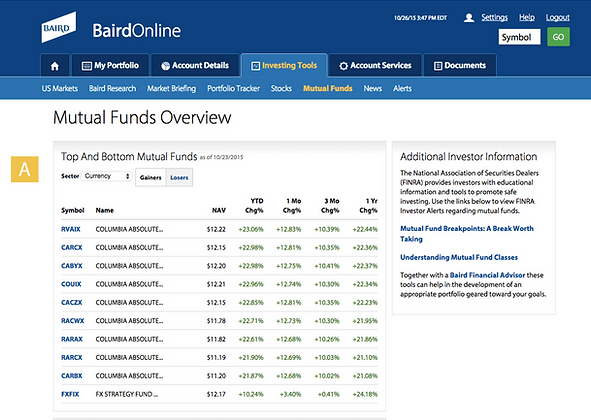591x420 pixels.
Task: Select the FX STRATEGY FUND name
Action: [127, 394]
